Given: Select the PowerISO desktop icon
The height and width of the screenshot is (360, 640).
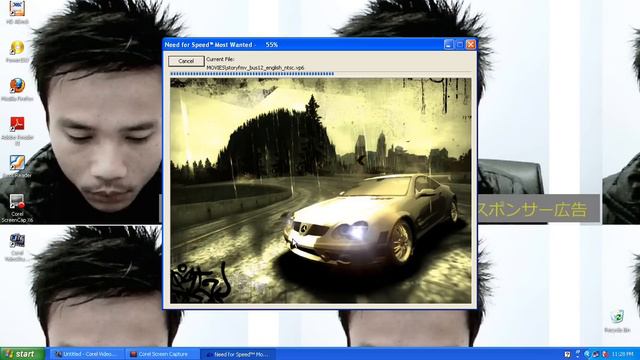Looking at the screenshot, I should [17, 52].
